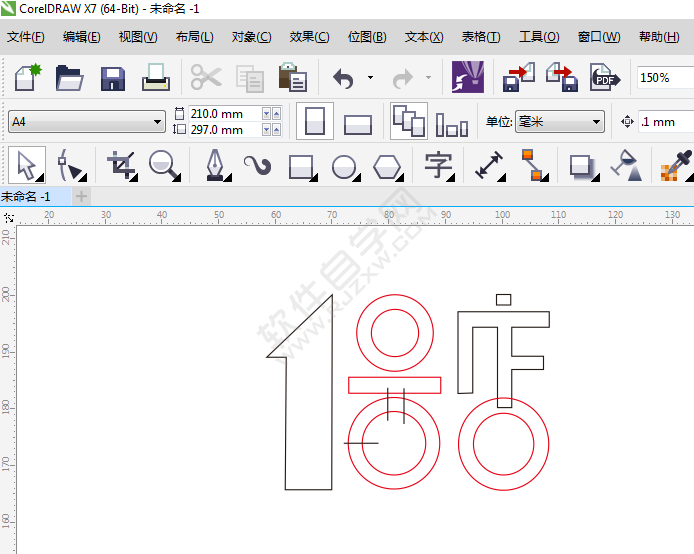Image resolution: width=694 pixels, height=554 pixels.
Task: Select the Text tool
Action: click(438, 165)
